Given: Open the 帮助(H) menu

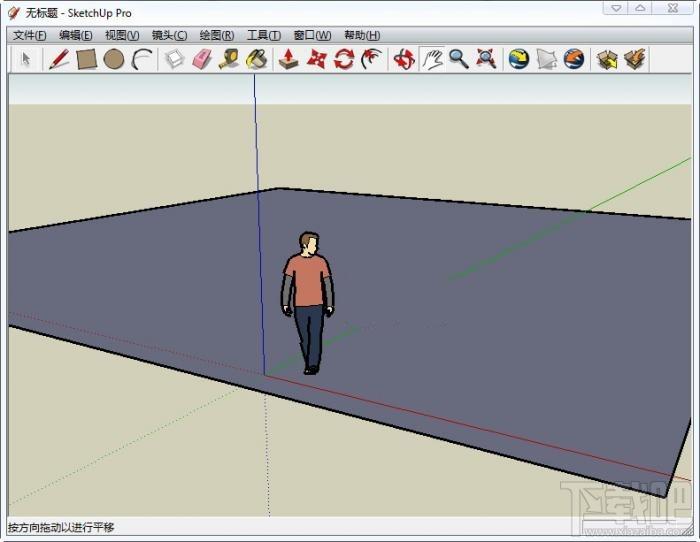Looking at the screenshot, I should (x=362, y=35).
